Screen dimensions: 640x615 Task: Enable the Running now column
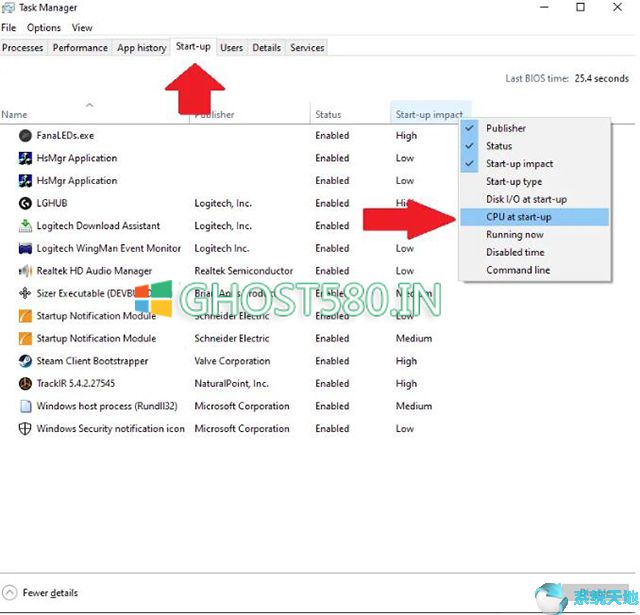pyautogui.click(x=535, y=235)
